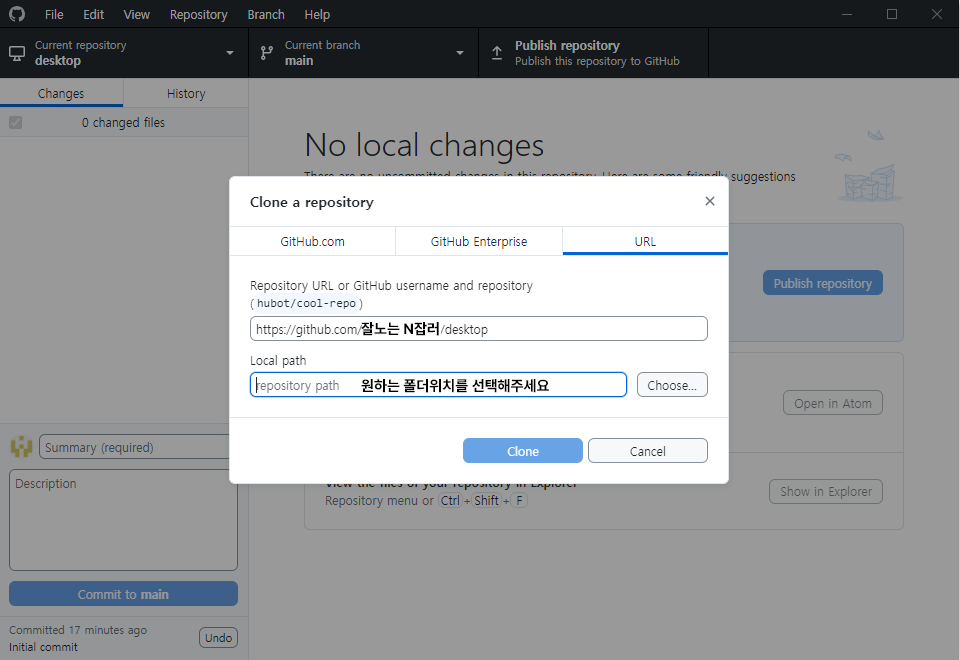Viewport: 960px width, 660px height.
Task: Click the monitor icon beside Current repository
Action: 17,53
